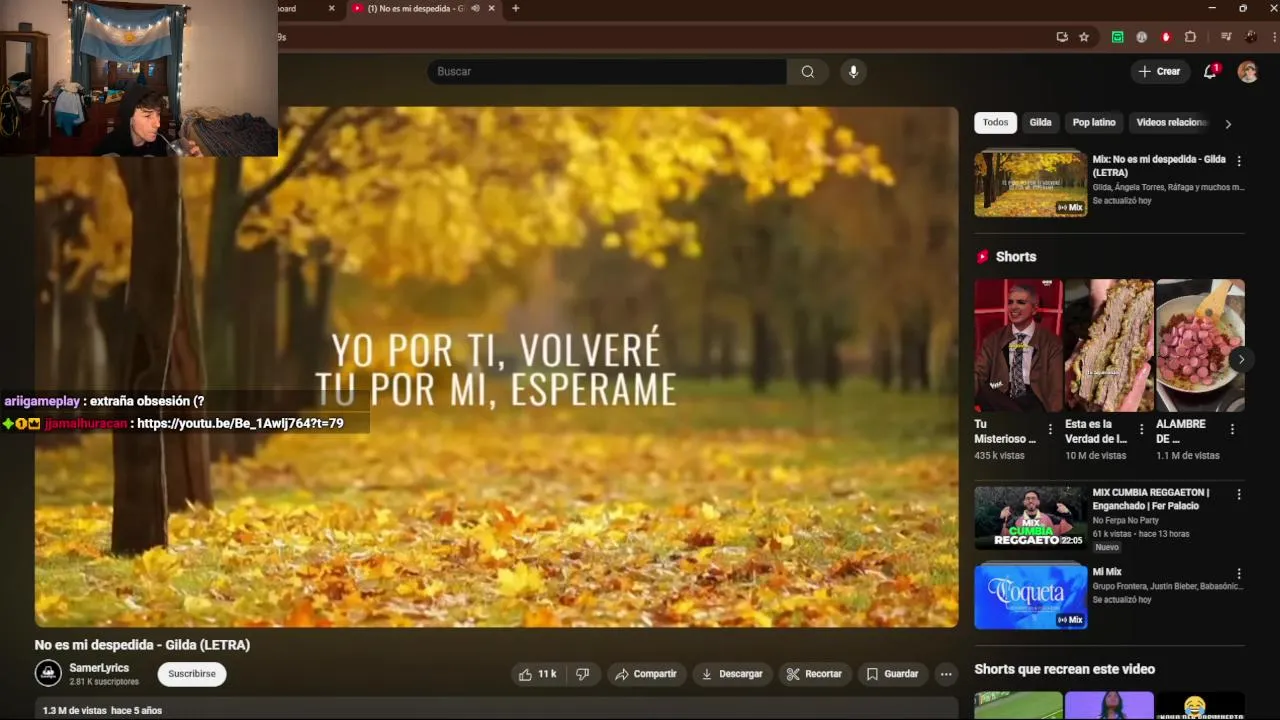Select the Todos filter chip
1280x720 pixels.
point(995,122)
